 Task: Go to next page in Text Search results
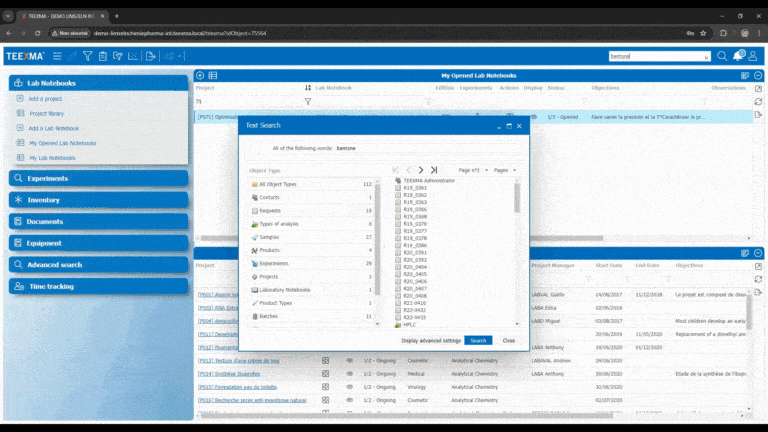click(x=421, y=170)
